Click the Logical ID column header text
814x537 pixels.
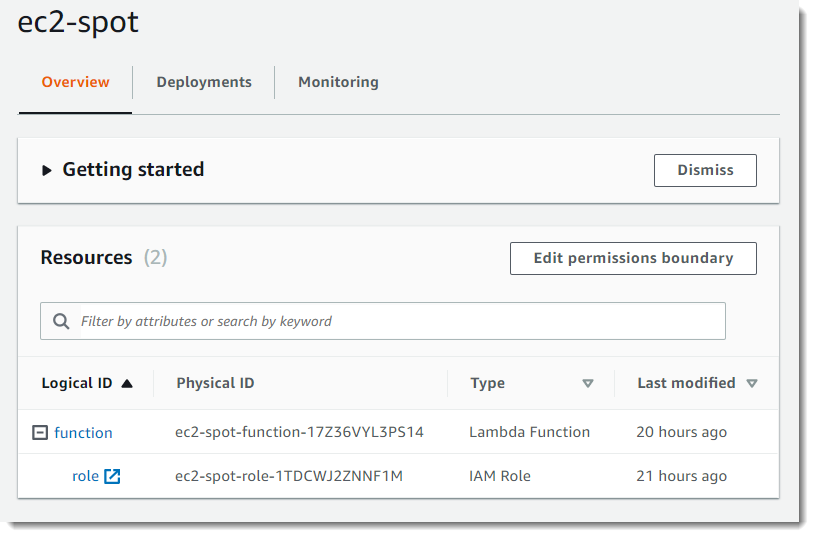[76, 383]
